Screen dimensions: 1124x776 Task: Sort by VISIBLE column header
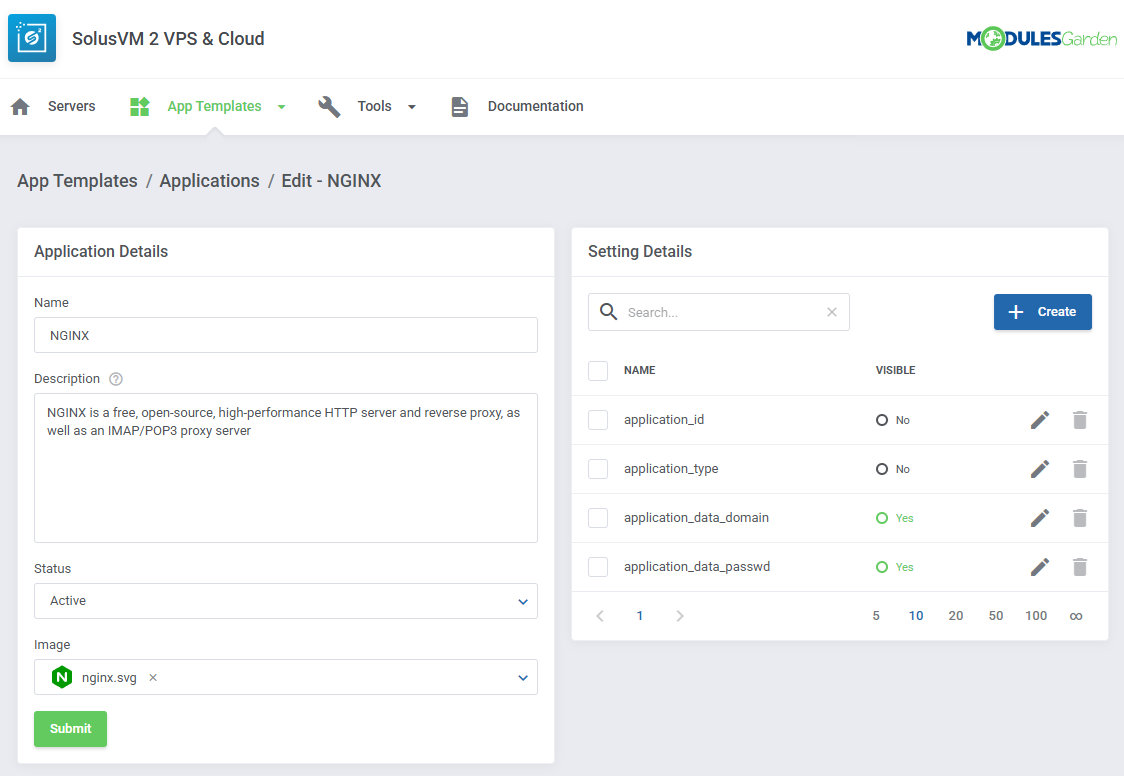click(895, 370)
